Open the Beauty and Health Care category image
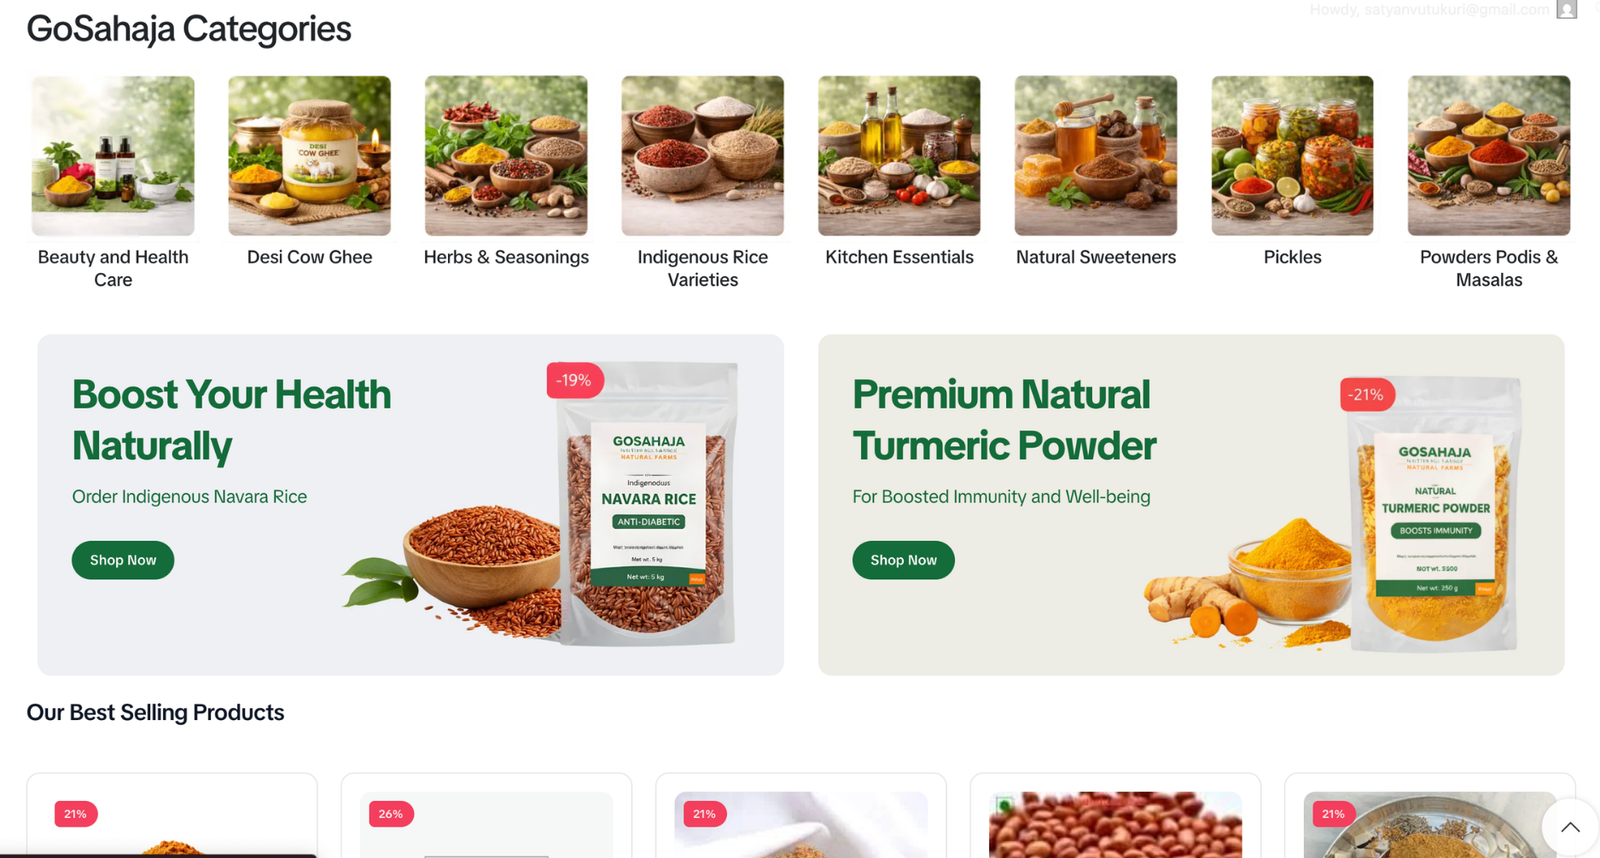Viewport: 1600px width, 858px height. (113, 156)
